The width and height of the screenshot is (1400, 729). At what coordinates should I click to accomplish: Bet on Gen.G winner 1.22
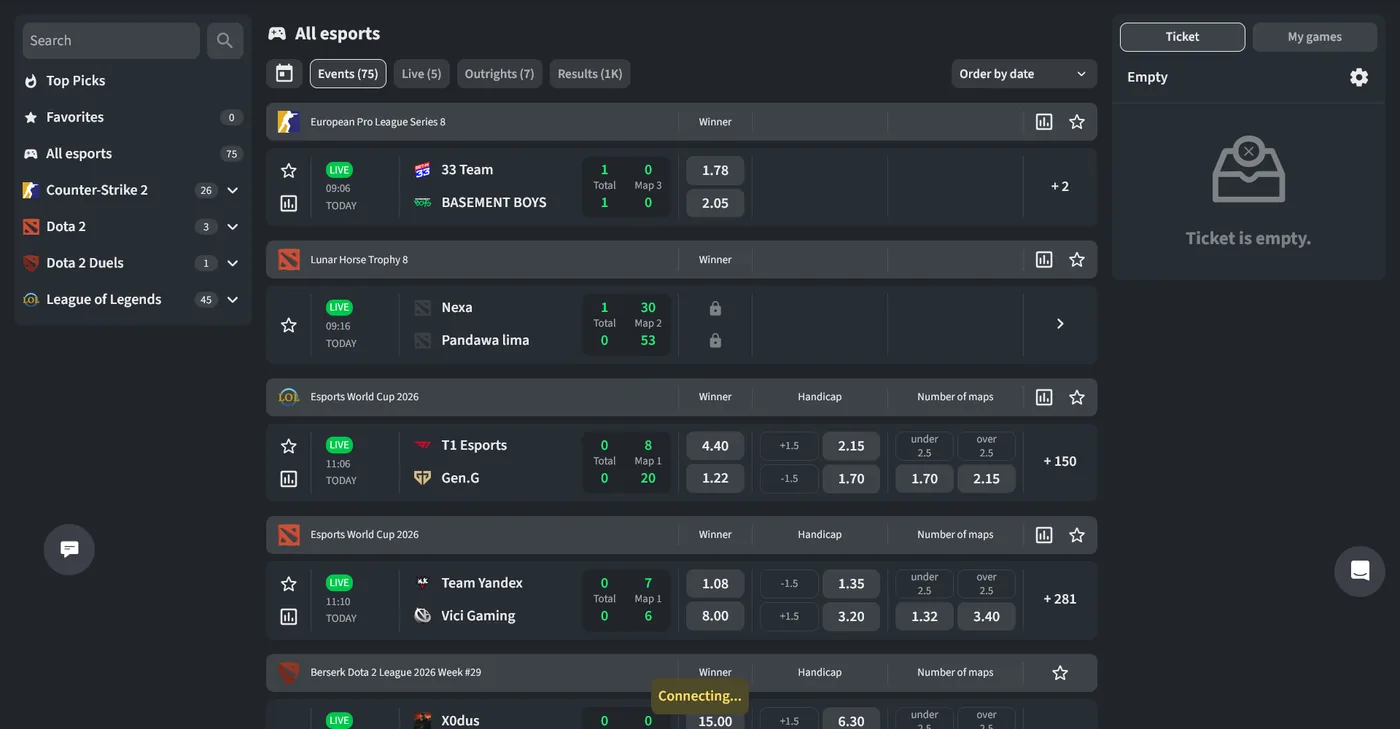point(715,479)
